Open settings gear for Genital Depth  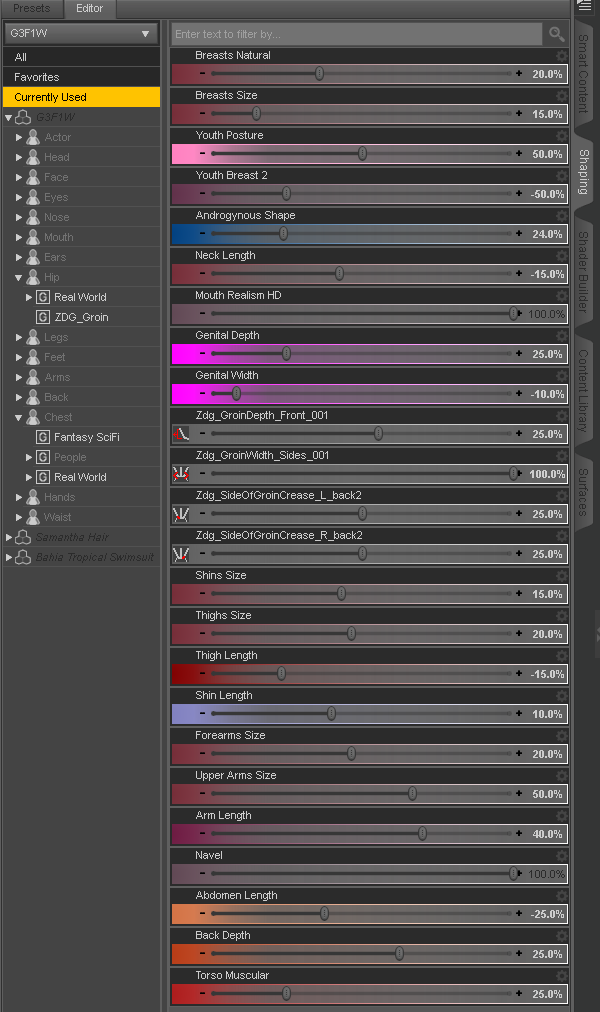[562, 336]
